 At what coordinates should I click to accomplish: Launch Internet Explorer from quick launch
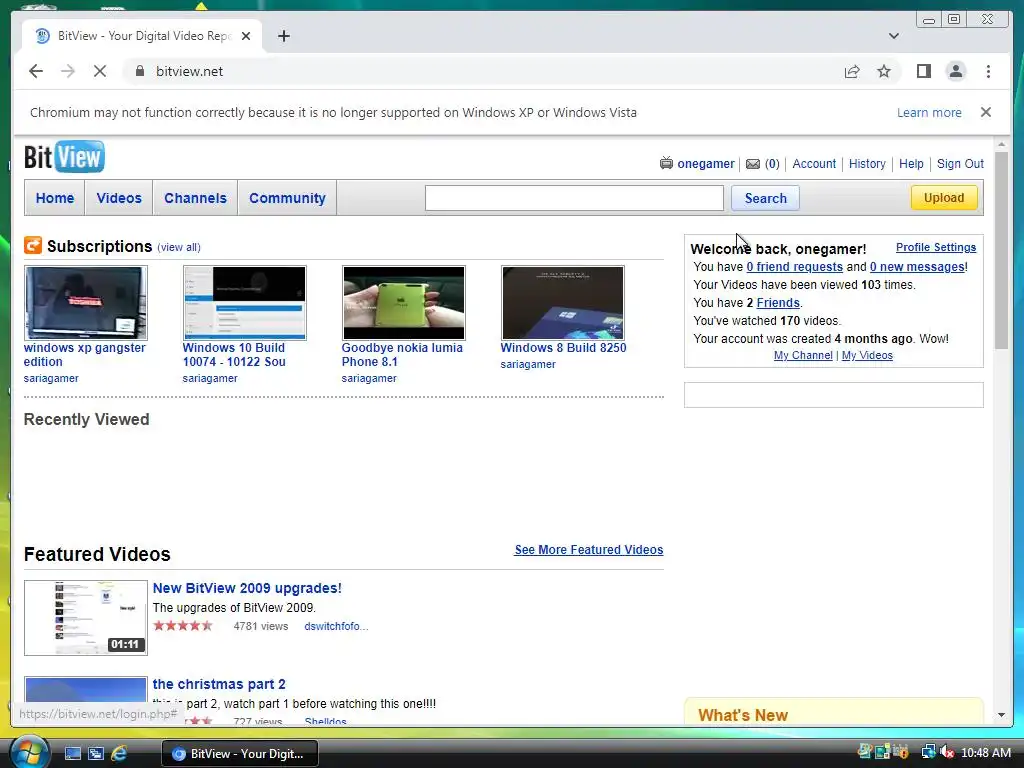click(119, 754)
